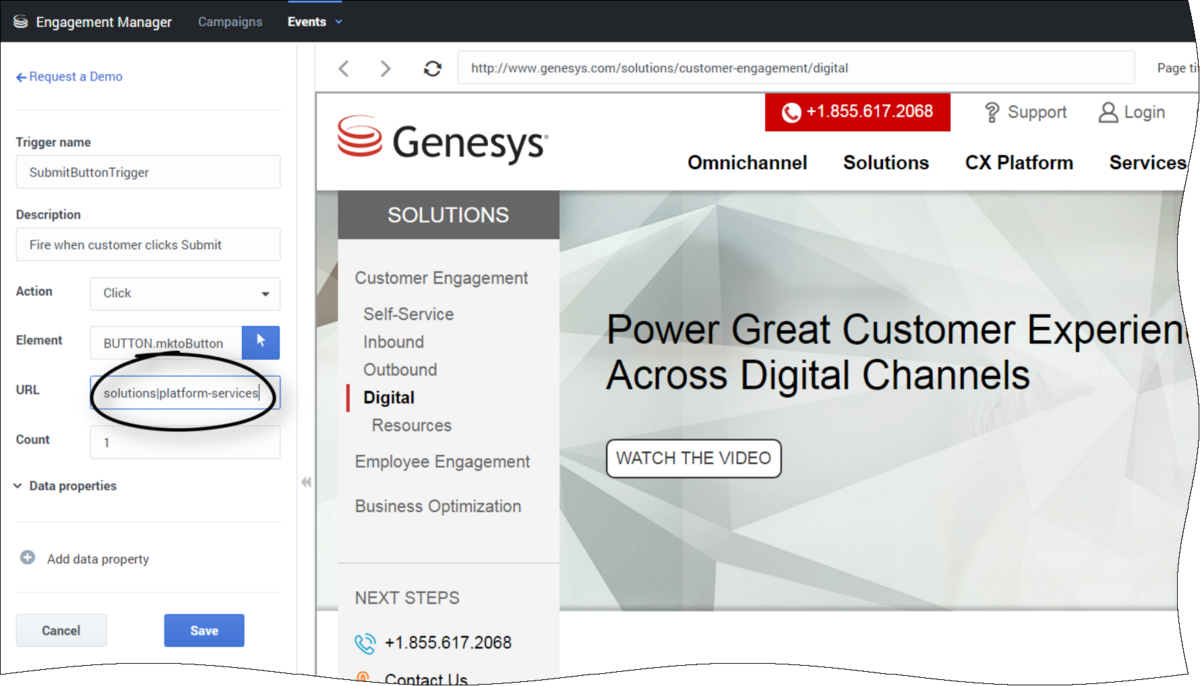
Task: Open the Campaigns tab
Action: click(230, 21)
